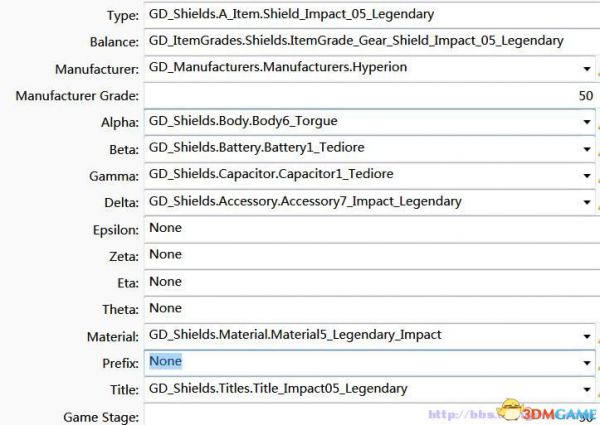Click the Type field with Shield_Impact_05_Legendary
The height and width of the screenshot is (425, 600).
tap(372, 15)
